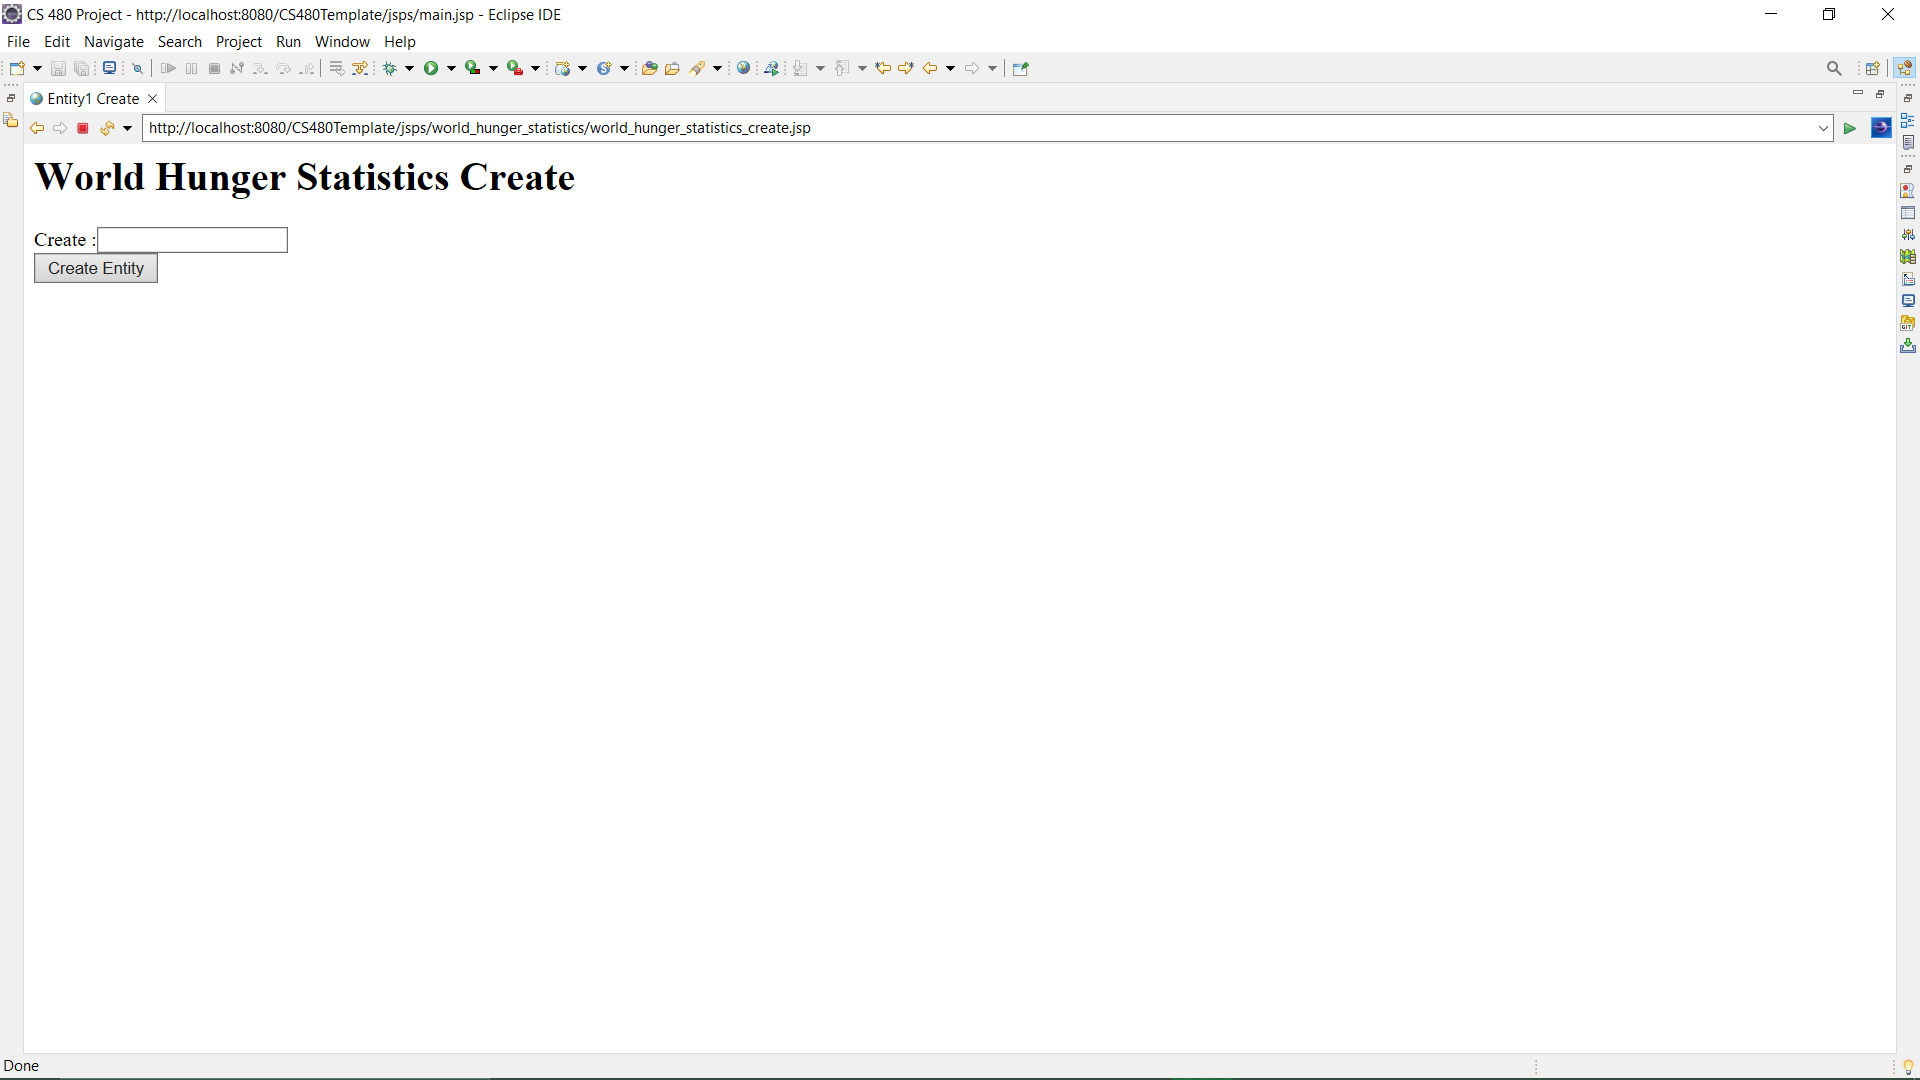Open the Save All toolbar icon

coord(82,68)
